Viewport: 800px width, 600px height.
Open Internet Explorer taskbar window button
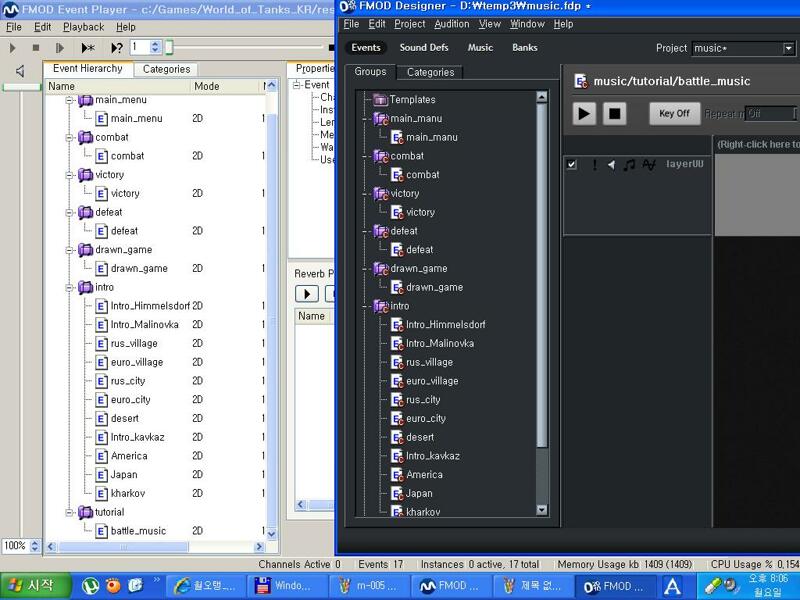click(206, 586)
